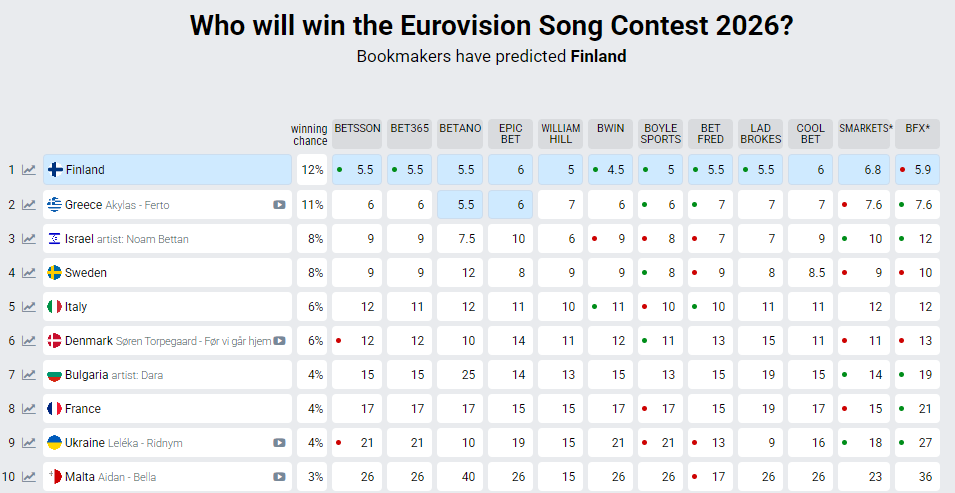The image size is (955, 493).
Task: Play the Greece Akylas Ferto video
Action: [279, 205]
